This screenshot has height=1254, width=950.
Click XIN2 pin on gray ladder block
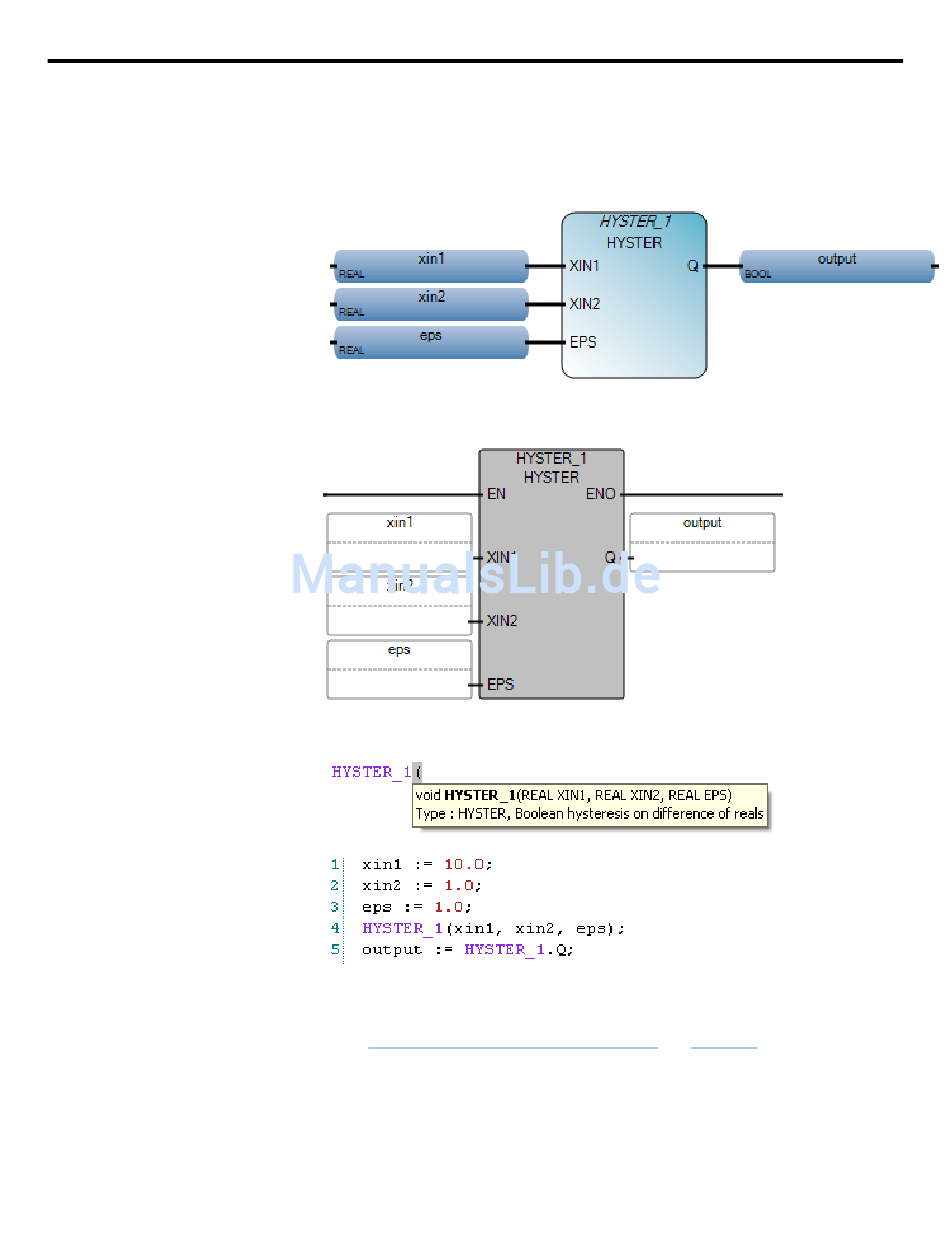(502, 621)
